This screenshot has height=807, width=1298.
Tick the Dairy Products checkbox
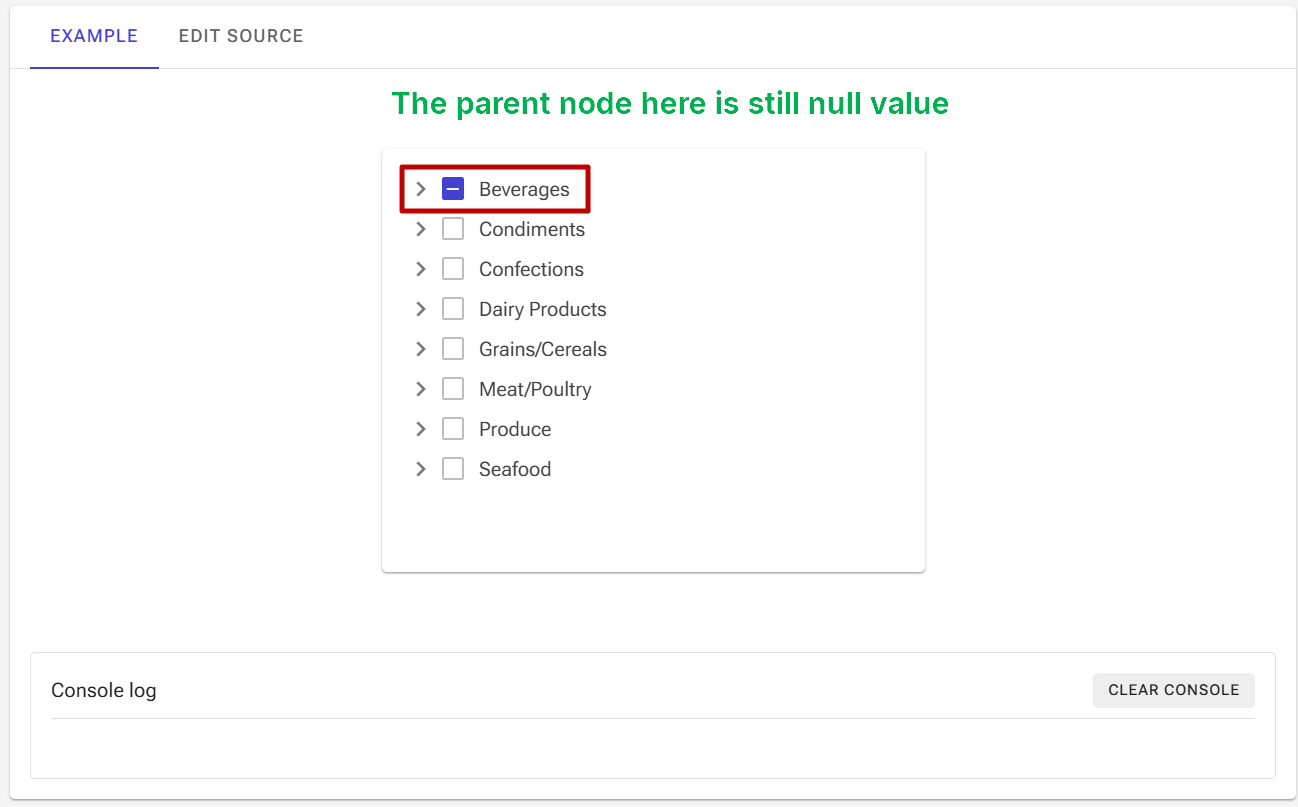point(453,308)
